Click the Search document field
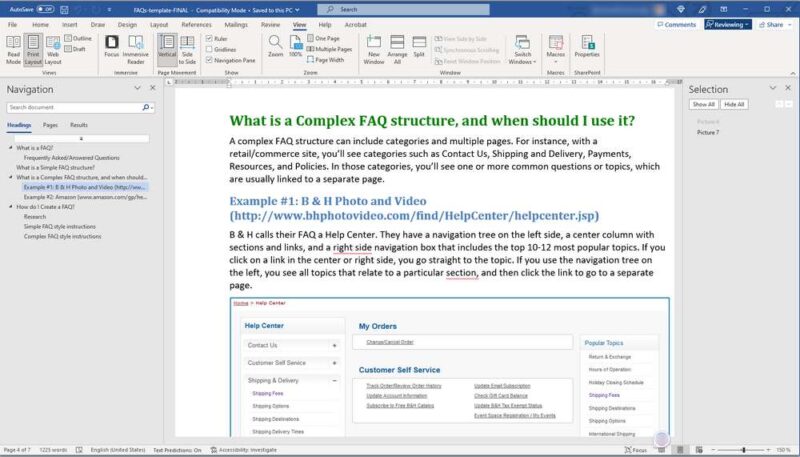800x457 pixels. point(74,108)
